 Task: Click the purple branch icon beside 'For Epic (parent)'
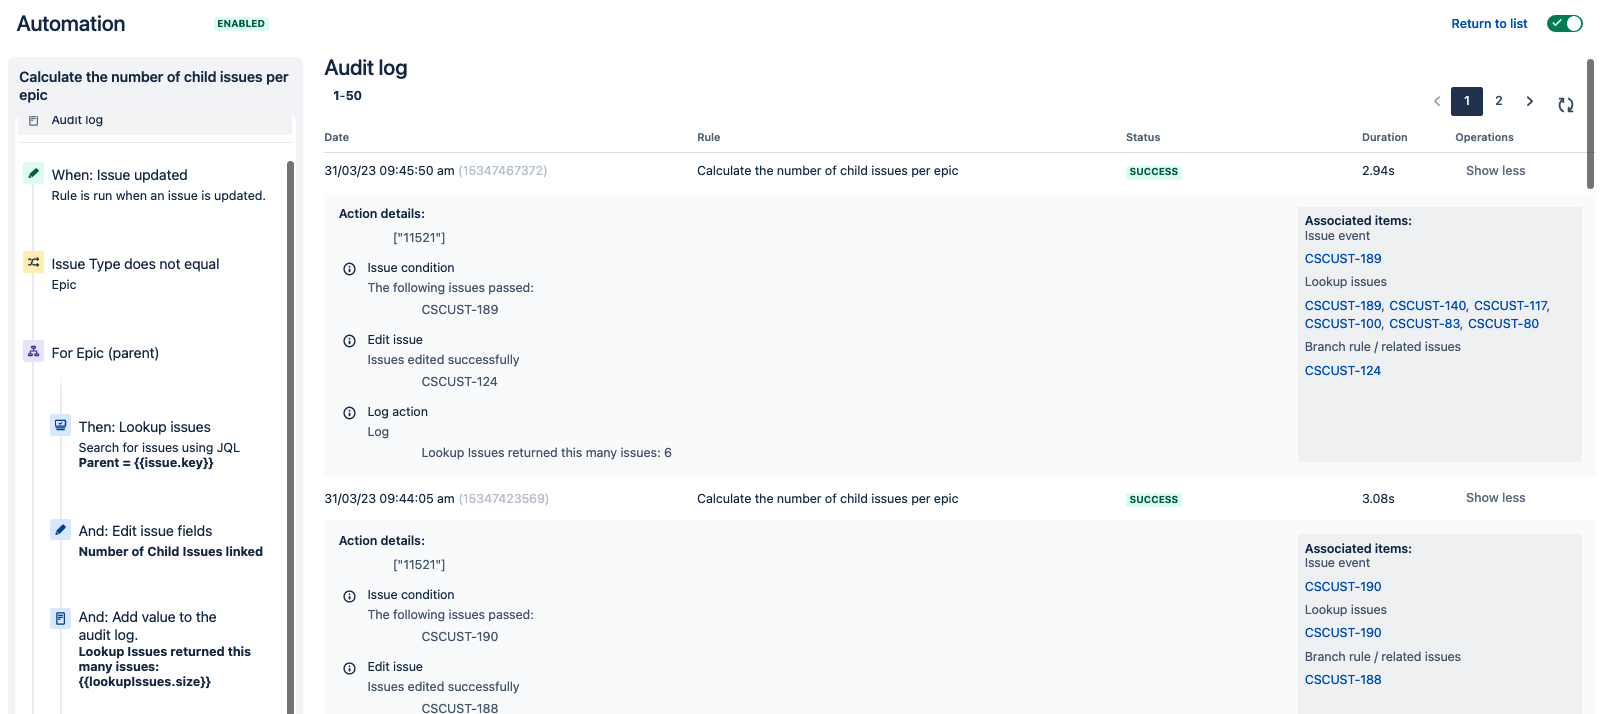[x=33, y=351]
